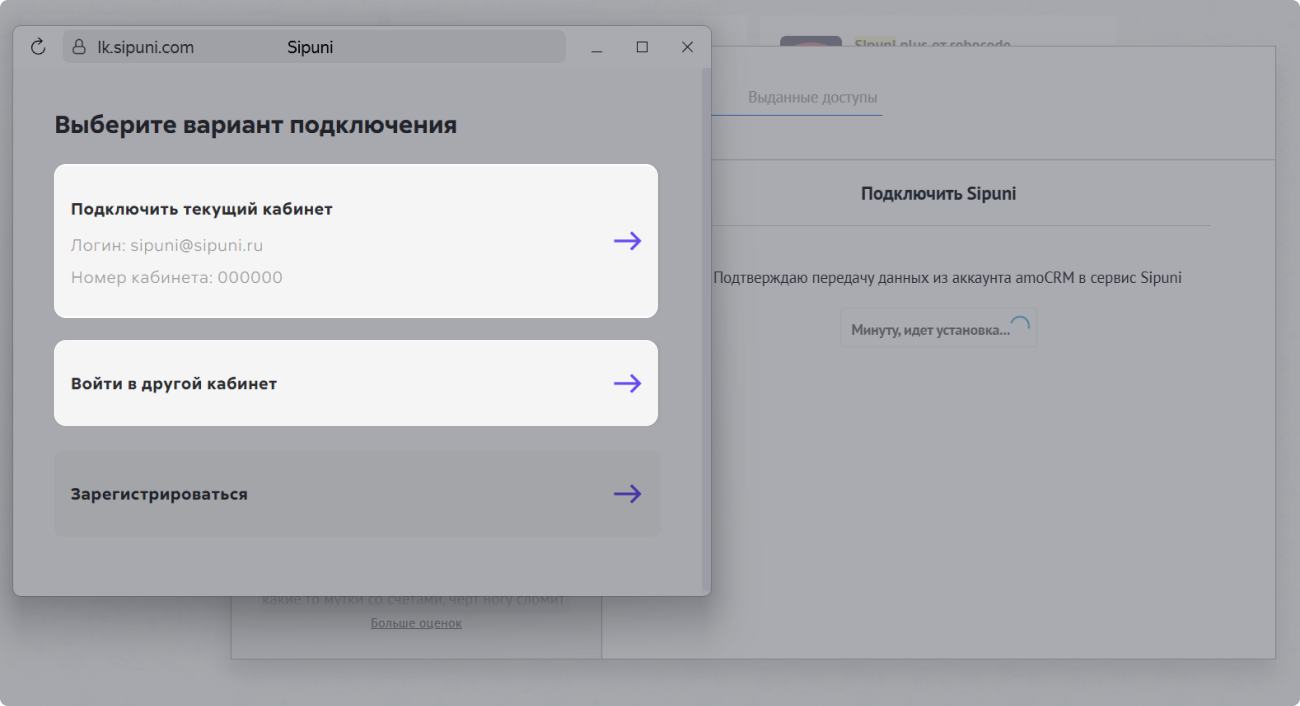Screen dimensions: 1300x706
Task: Click the lock icon beside lk.sipuni.com
Action: pos(80,47)
